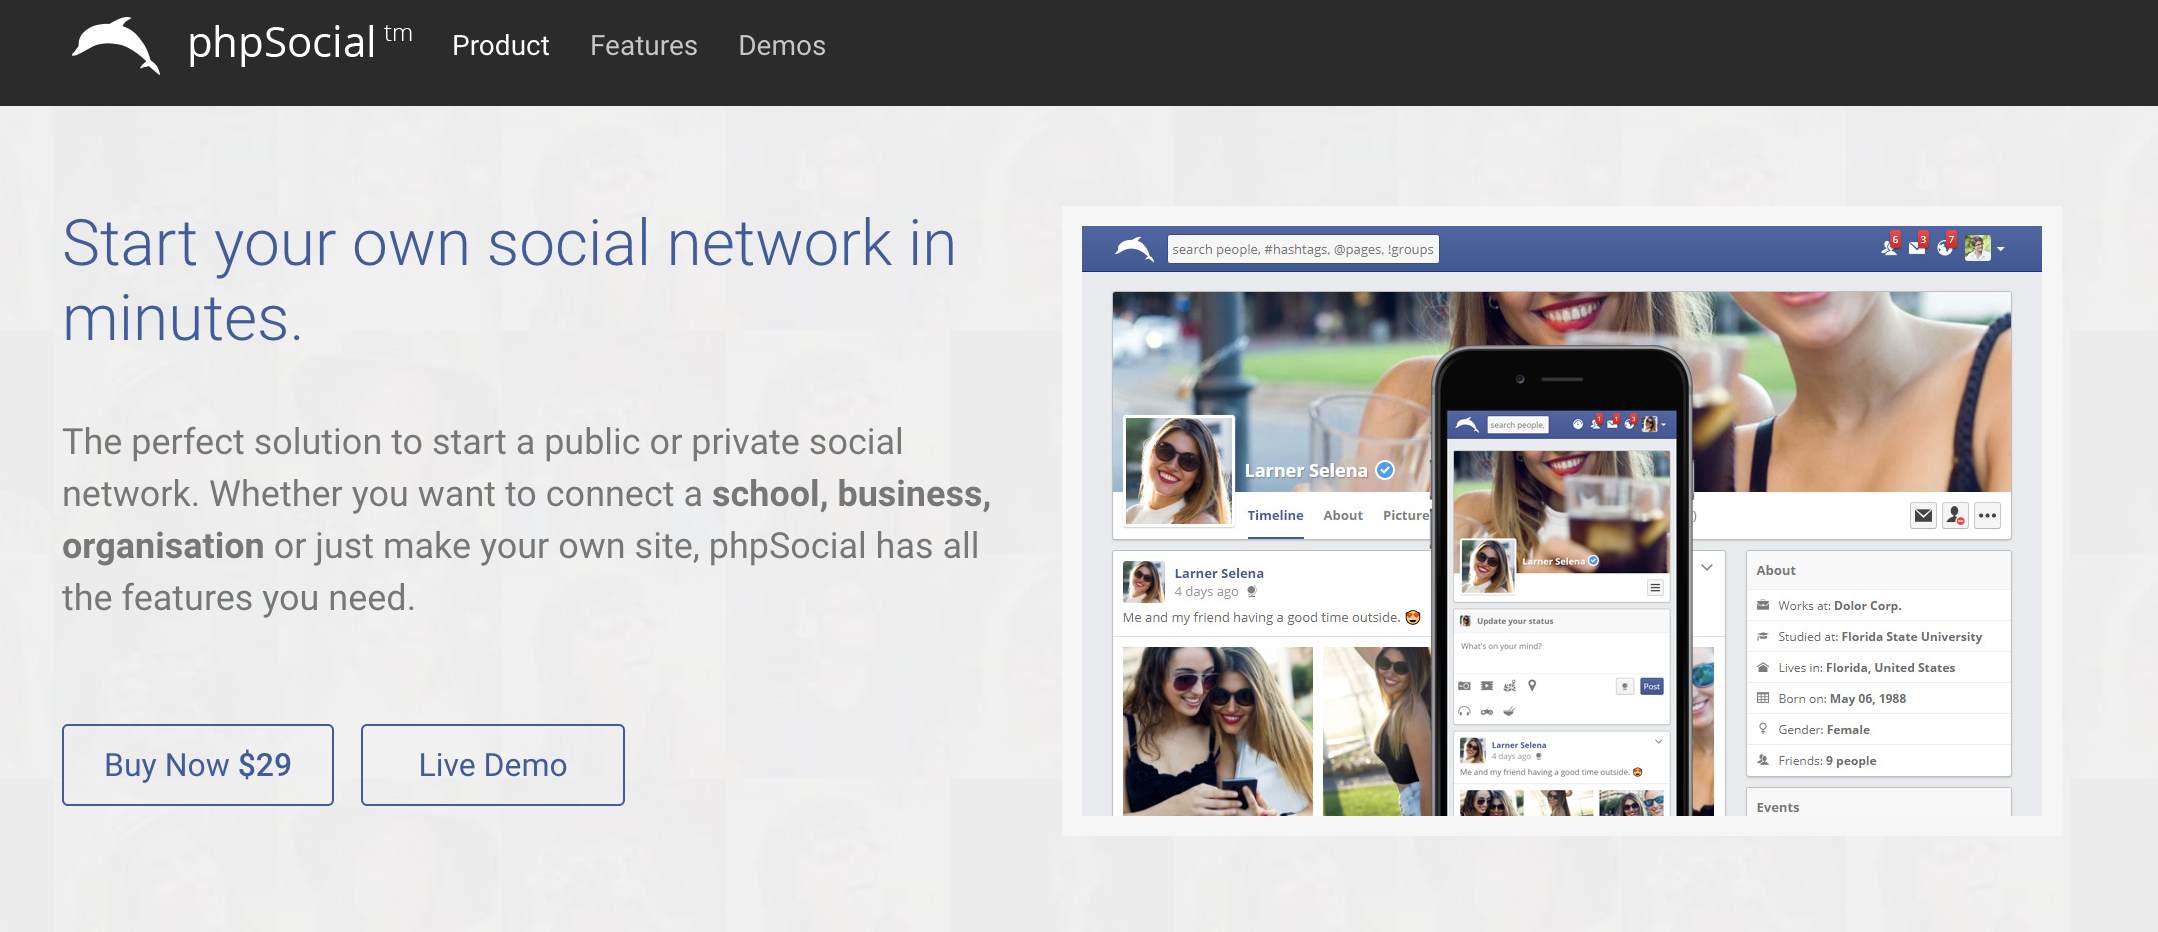The width and height of the screenshot is (2158, 932).
Task: Switch to the Timeline profile tab
Action: tap(1275, 515)
